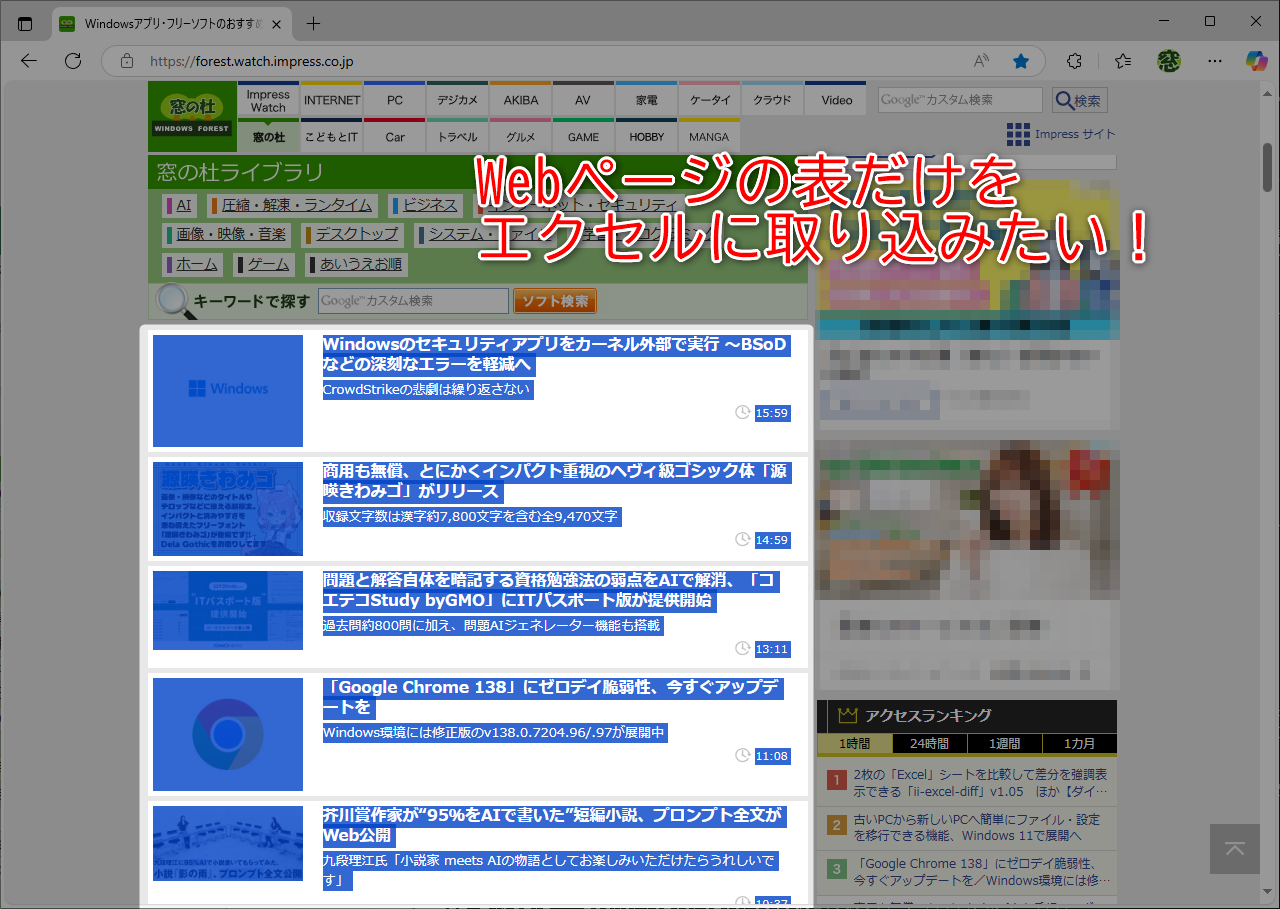Select the 24時間 ranking tab
The height and width of the screenshot is (909, 1280).
(x=928, y=743)
